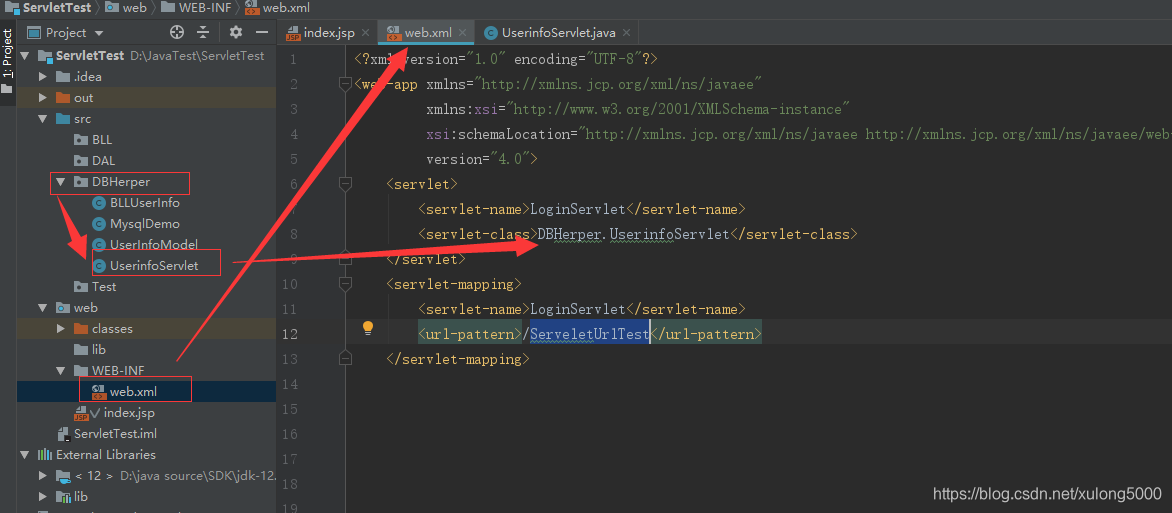Close the UserinfoServlet.java tab
This screenshot has height=513, width=1172.
click(x=626, y=33)
